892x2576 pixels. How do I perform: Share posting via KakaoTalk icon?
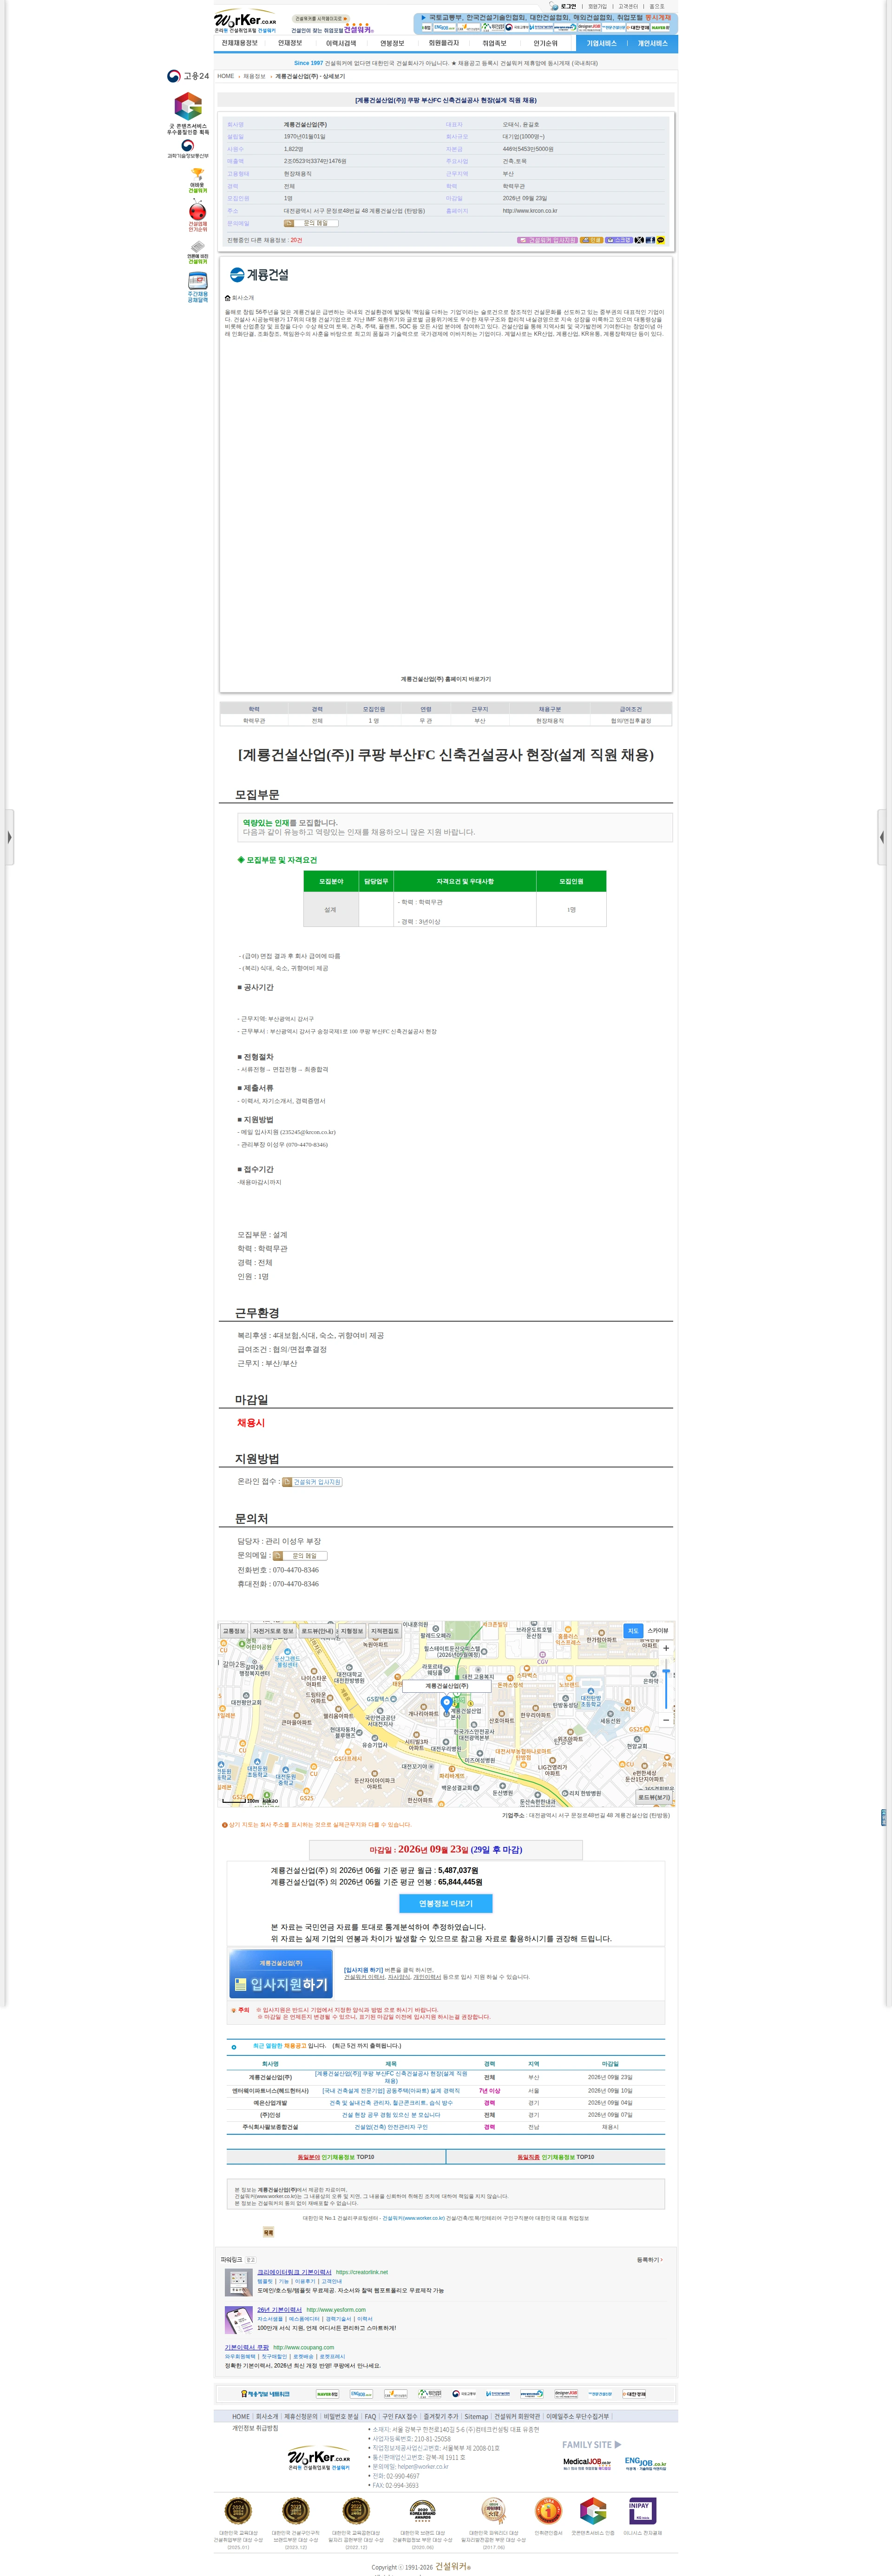[x=660, y=240]
